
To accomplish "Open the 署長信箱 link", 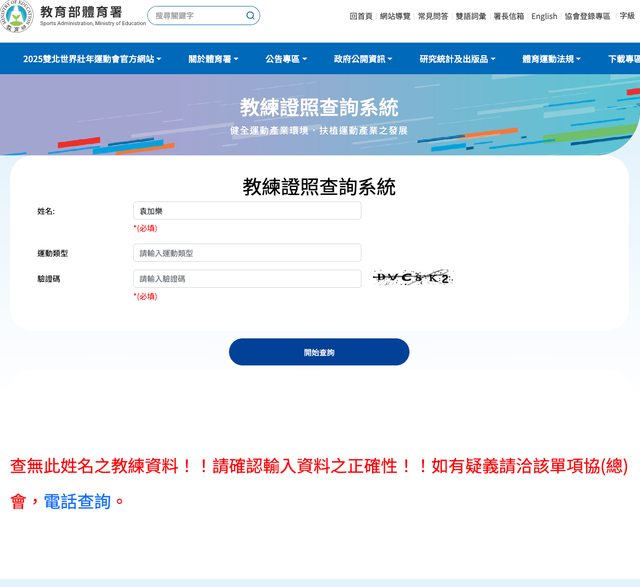I will pos(508,16).
